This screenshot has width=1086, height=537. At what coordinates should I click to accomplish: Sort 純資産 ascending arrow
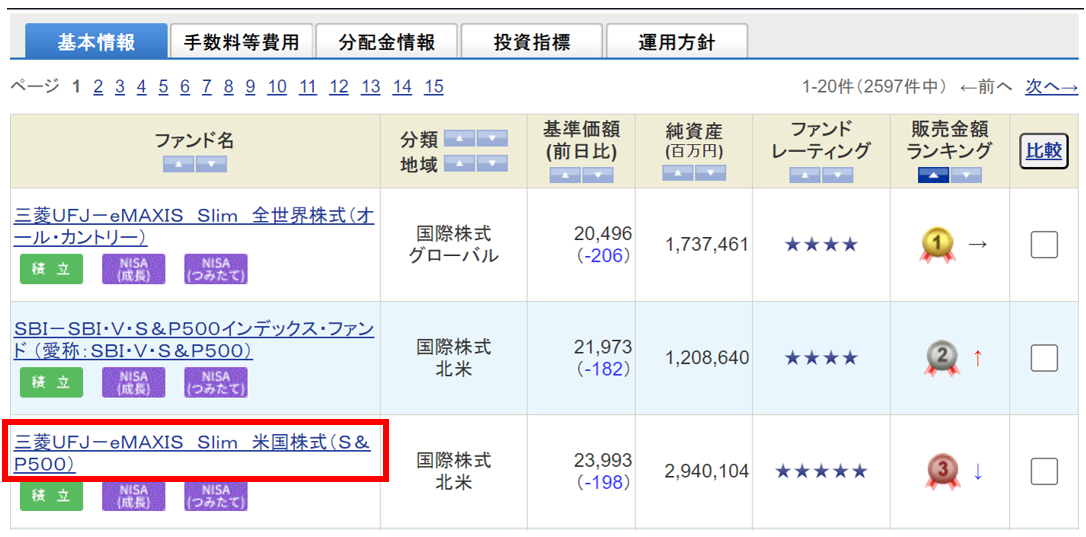pos(677,173)
